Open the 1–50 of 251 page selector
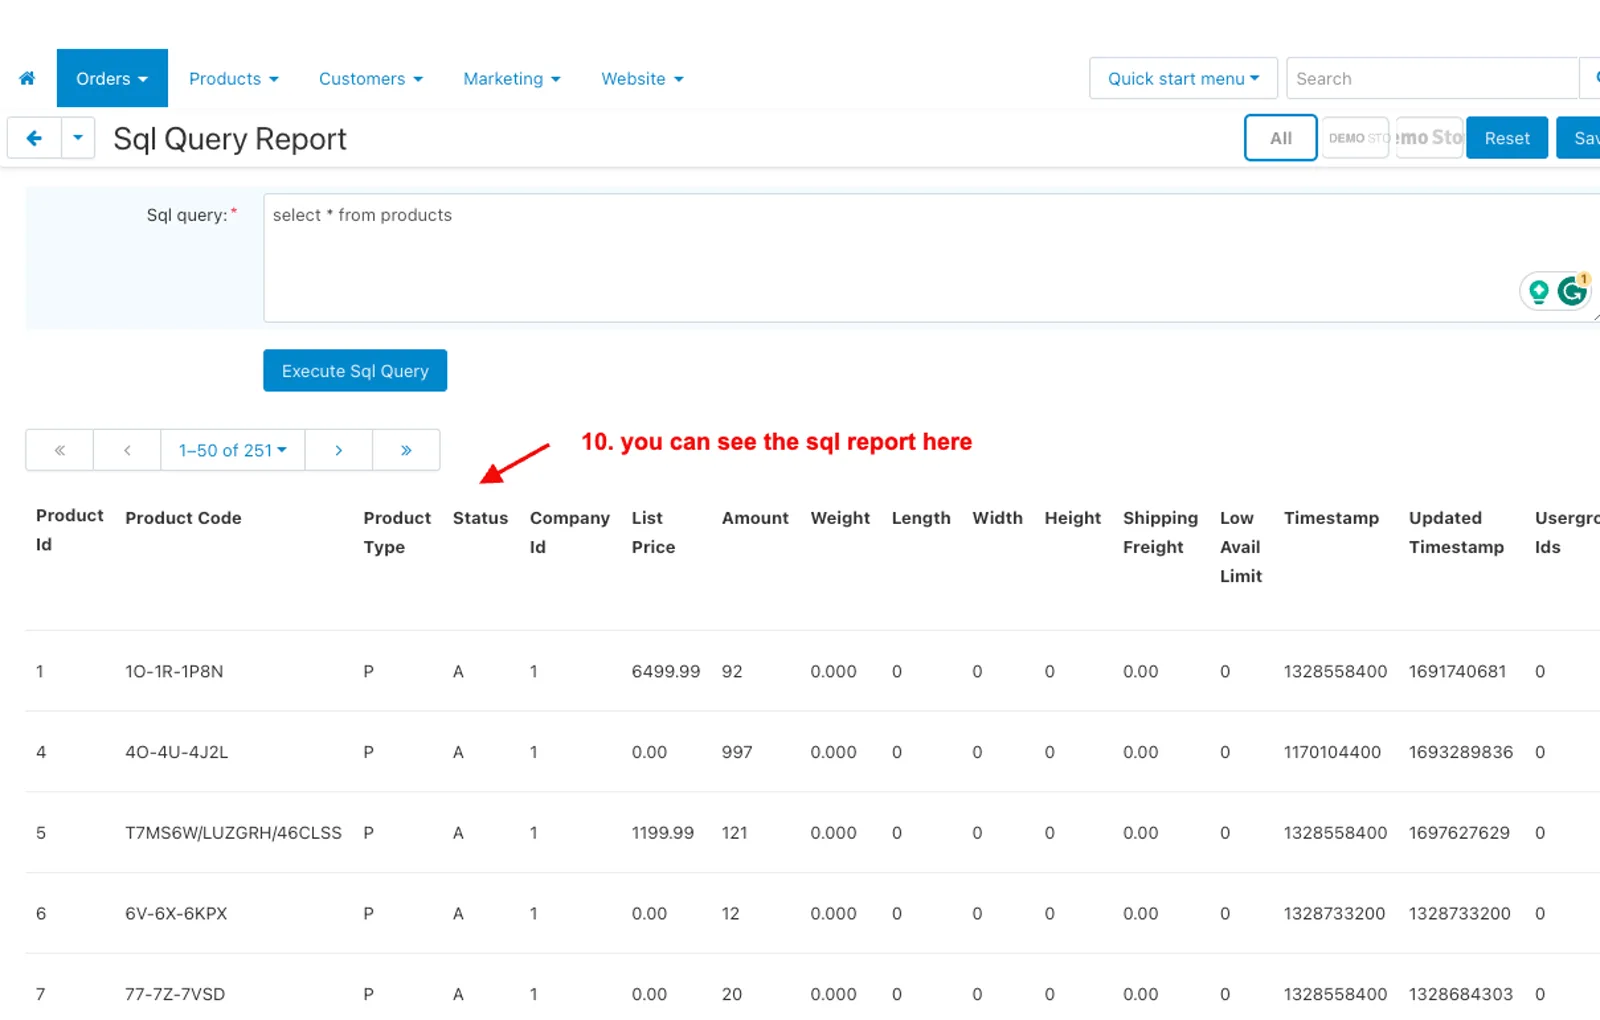This screenshot has height=1020, width=1600. (233, 450)
